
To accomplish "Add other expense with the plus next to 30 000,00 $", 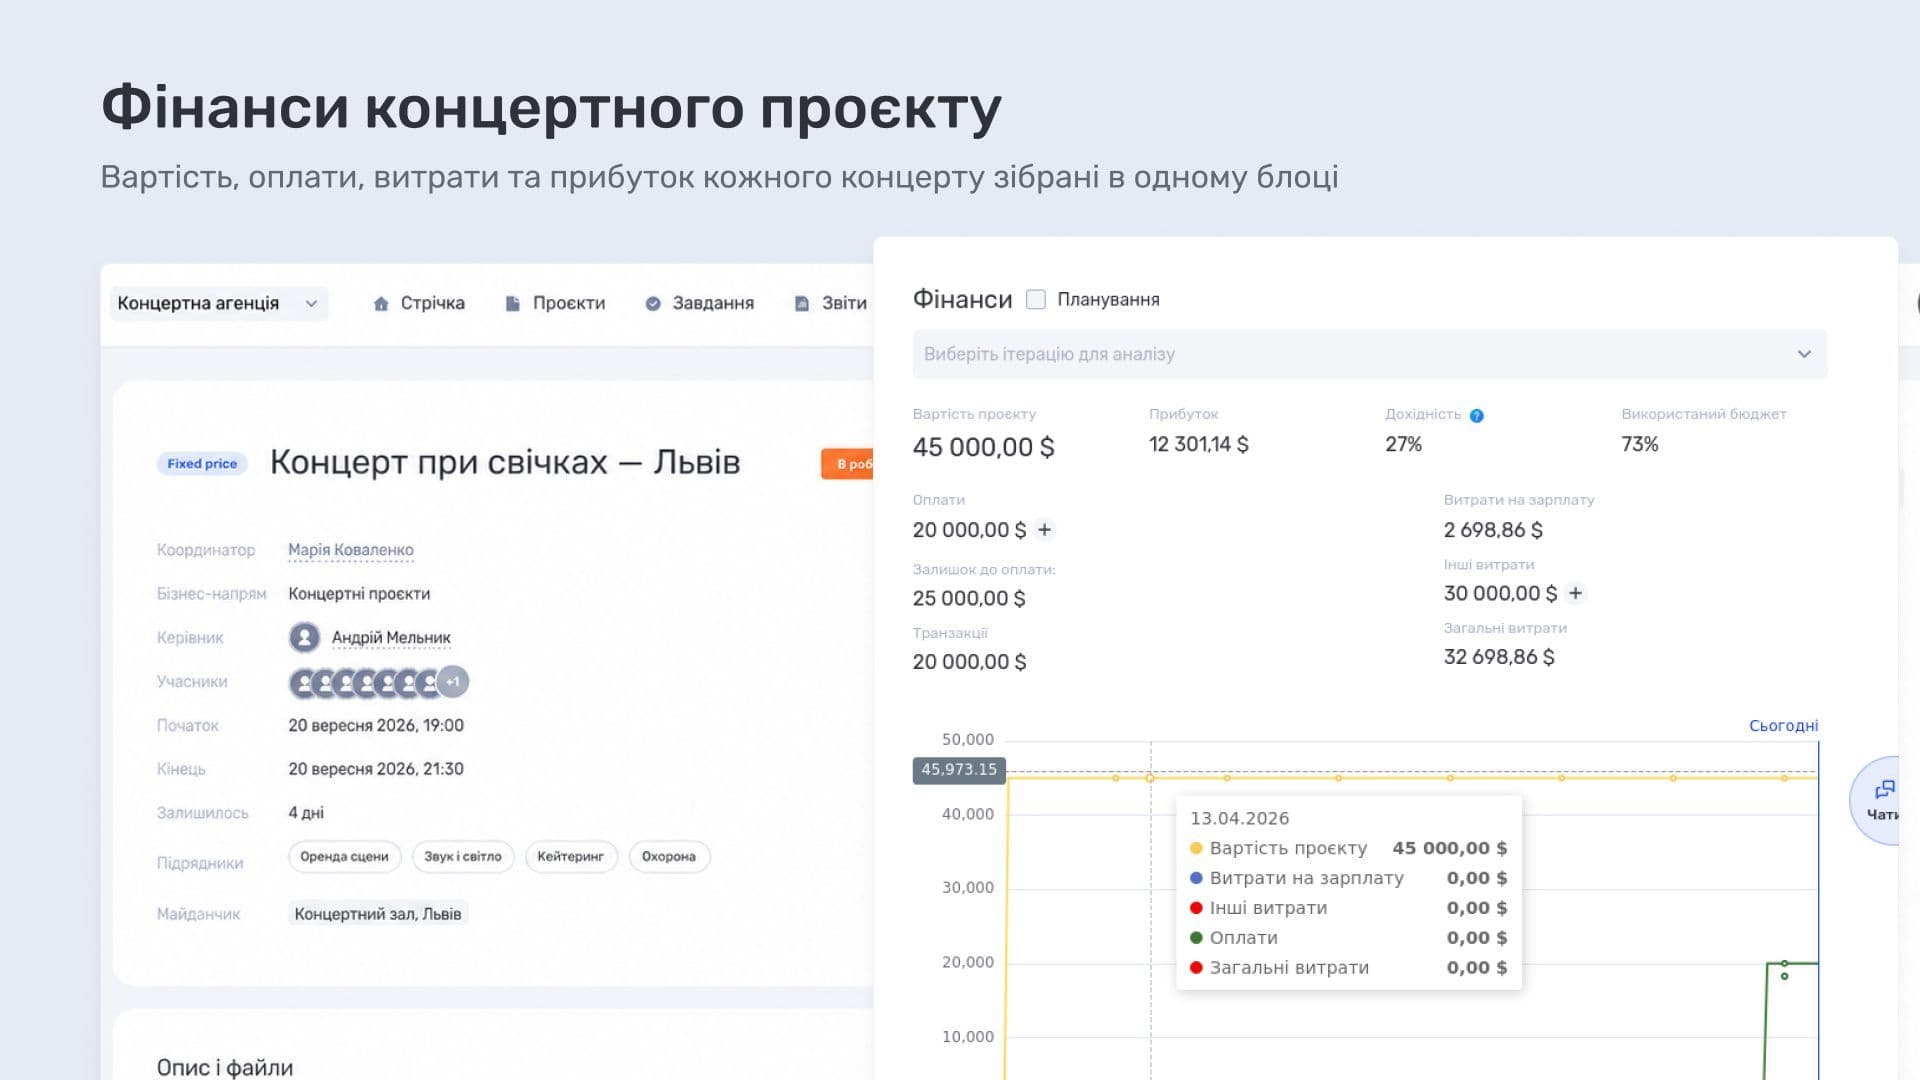I will click(1576, 593).
